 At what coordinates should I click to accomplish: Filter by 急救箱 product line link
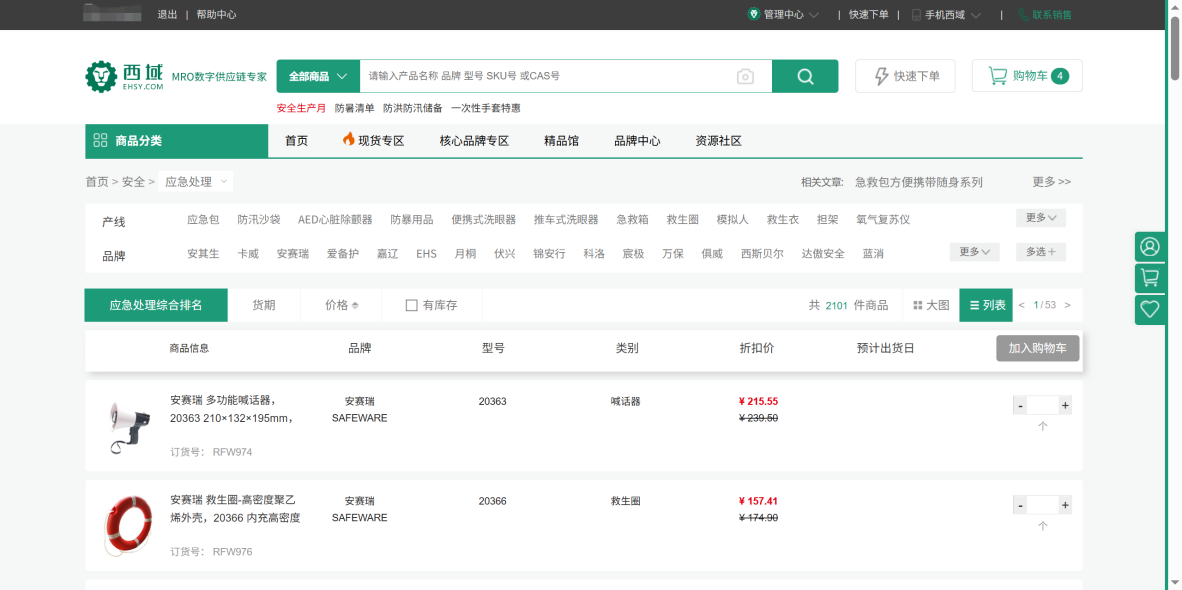[x=632, y=220]
